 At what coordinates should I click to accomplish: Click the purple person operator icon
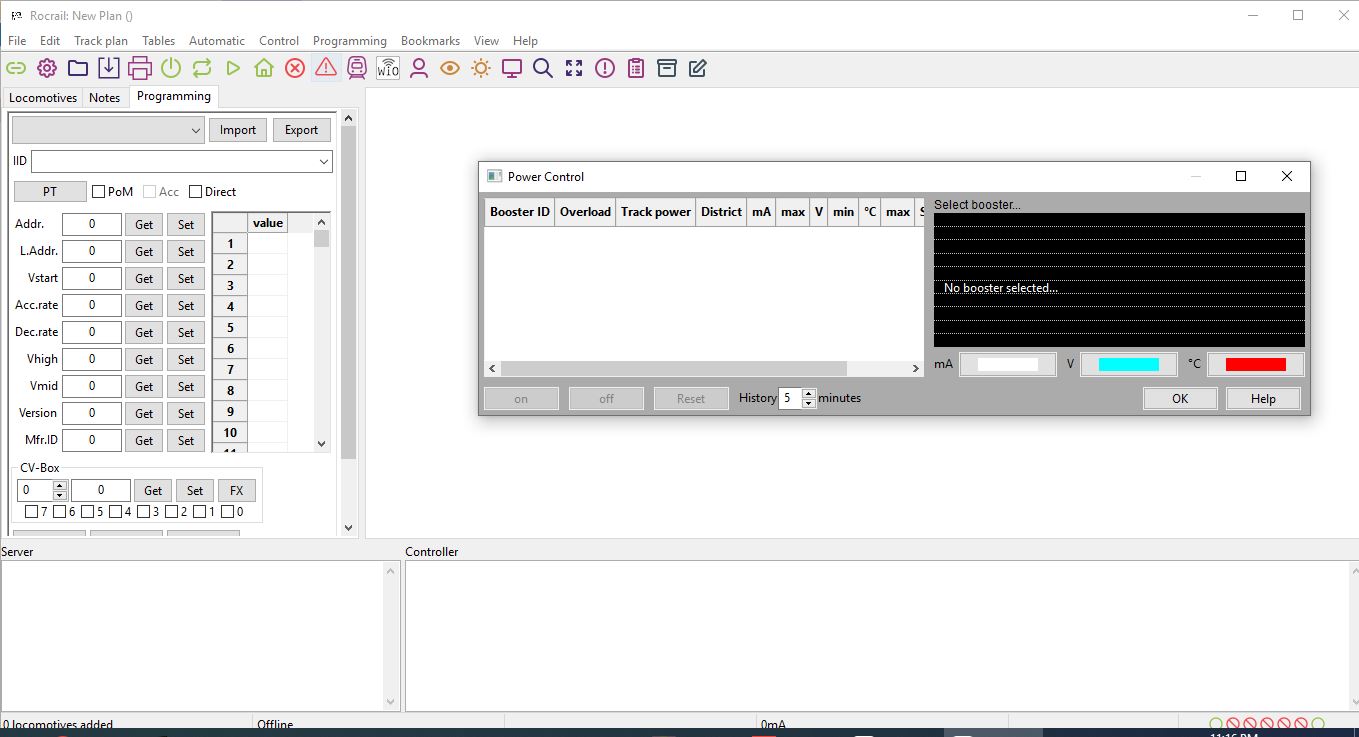(419, 68)
